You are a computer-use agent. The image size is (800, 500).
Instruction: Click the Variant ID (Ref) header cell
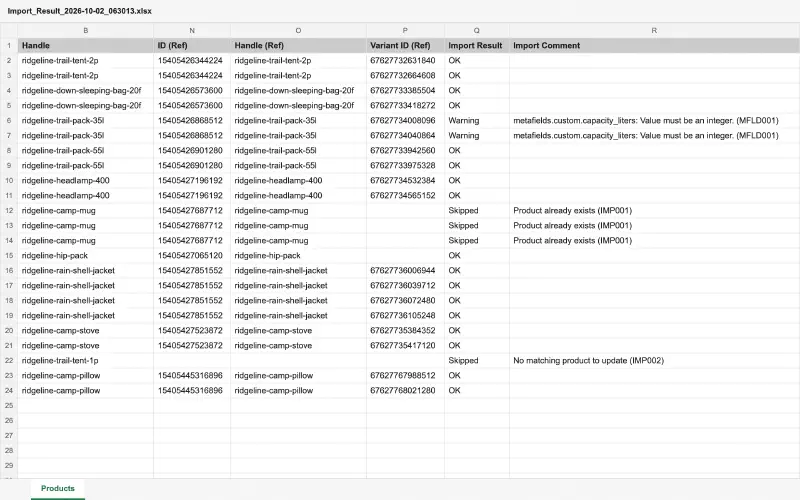point(405,45)
